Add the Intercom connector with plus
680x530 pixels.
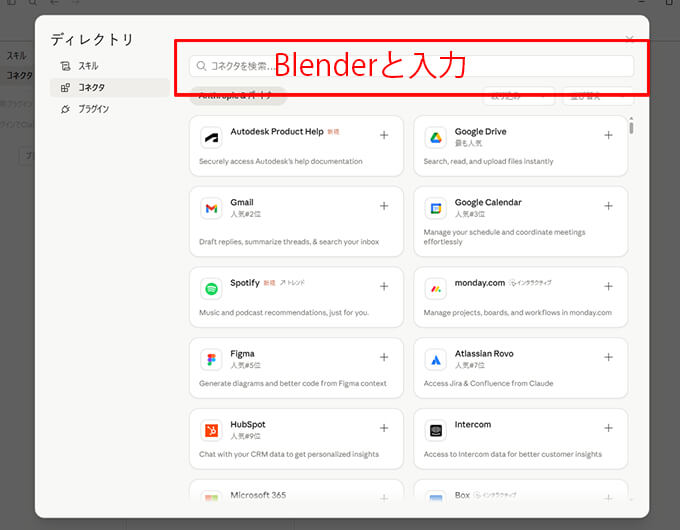coord(608,428)
